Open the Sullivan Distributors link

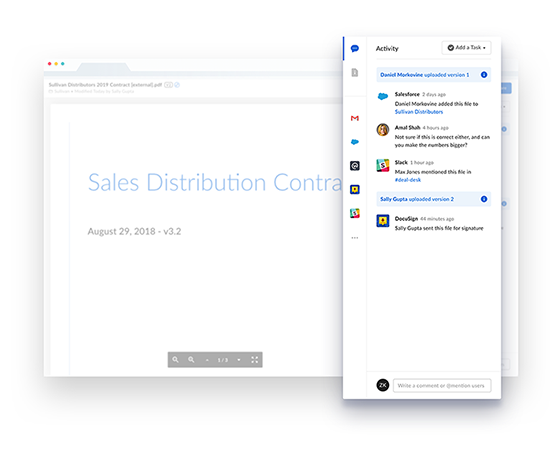[419, 112]
